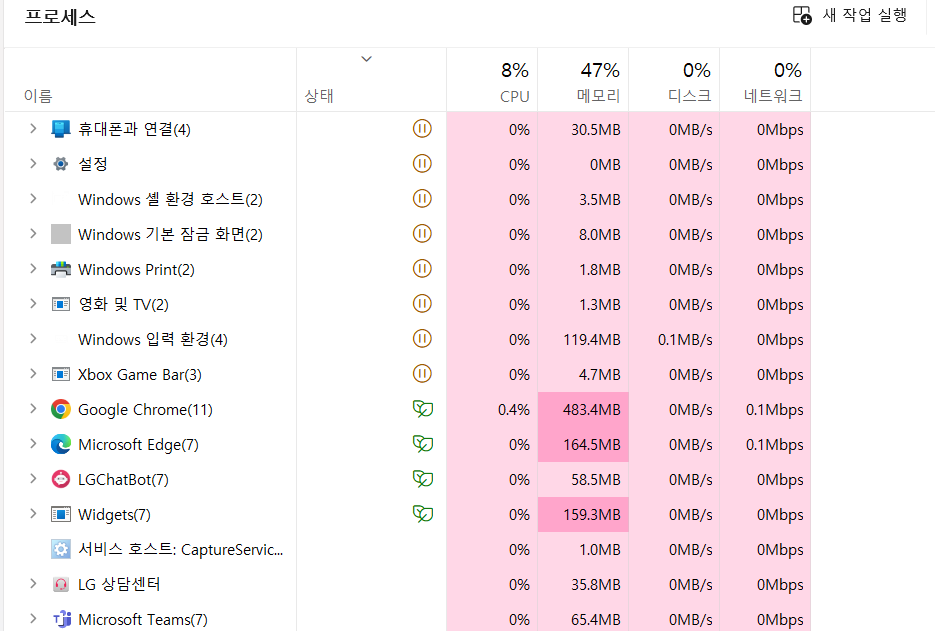Select the 서비스 호스트: CaptureServic... row name
Image resolution: width=935 pixels, height=631 pixels.
tap(181, 549)
